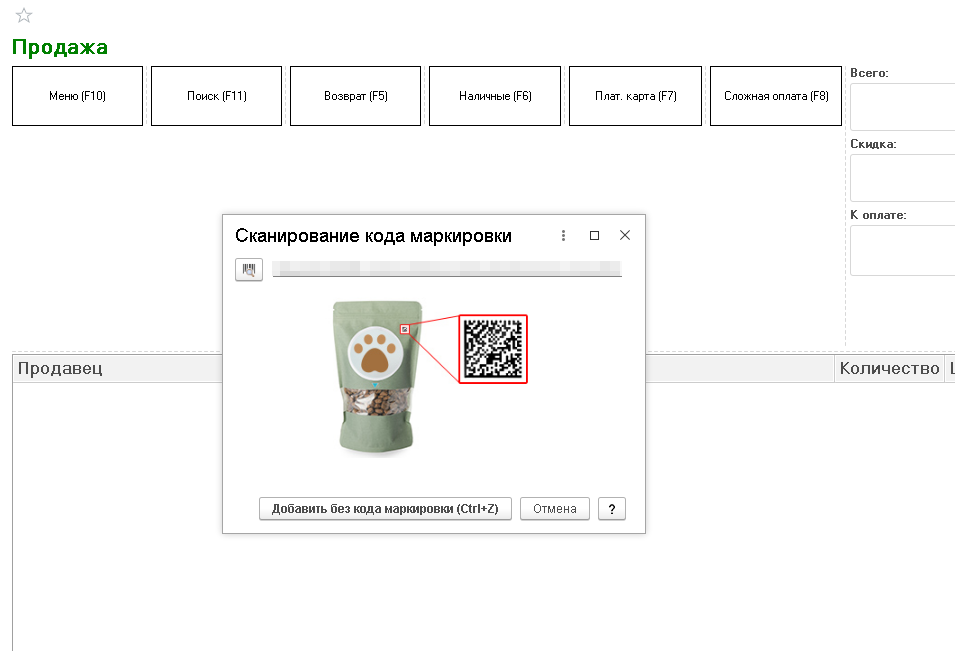Start a Возврат (F5) return
The image size is (955, 651).
click(356, 96)
